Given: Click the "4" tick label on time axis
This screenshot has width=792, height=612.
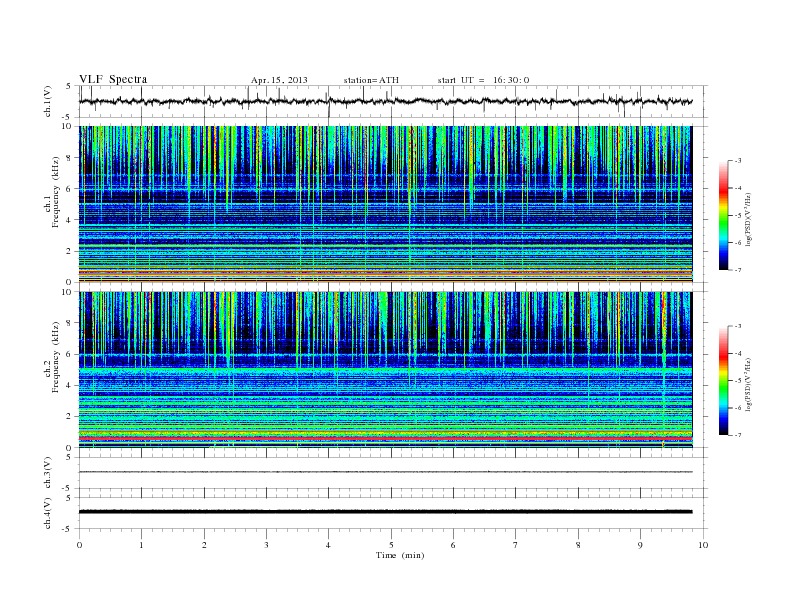Looking at the screenshot, I should coord(328,545).
